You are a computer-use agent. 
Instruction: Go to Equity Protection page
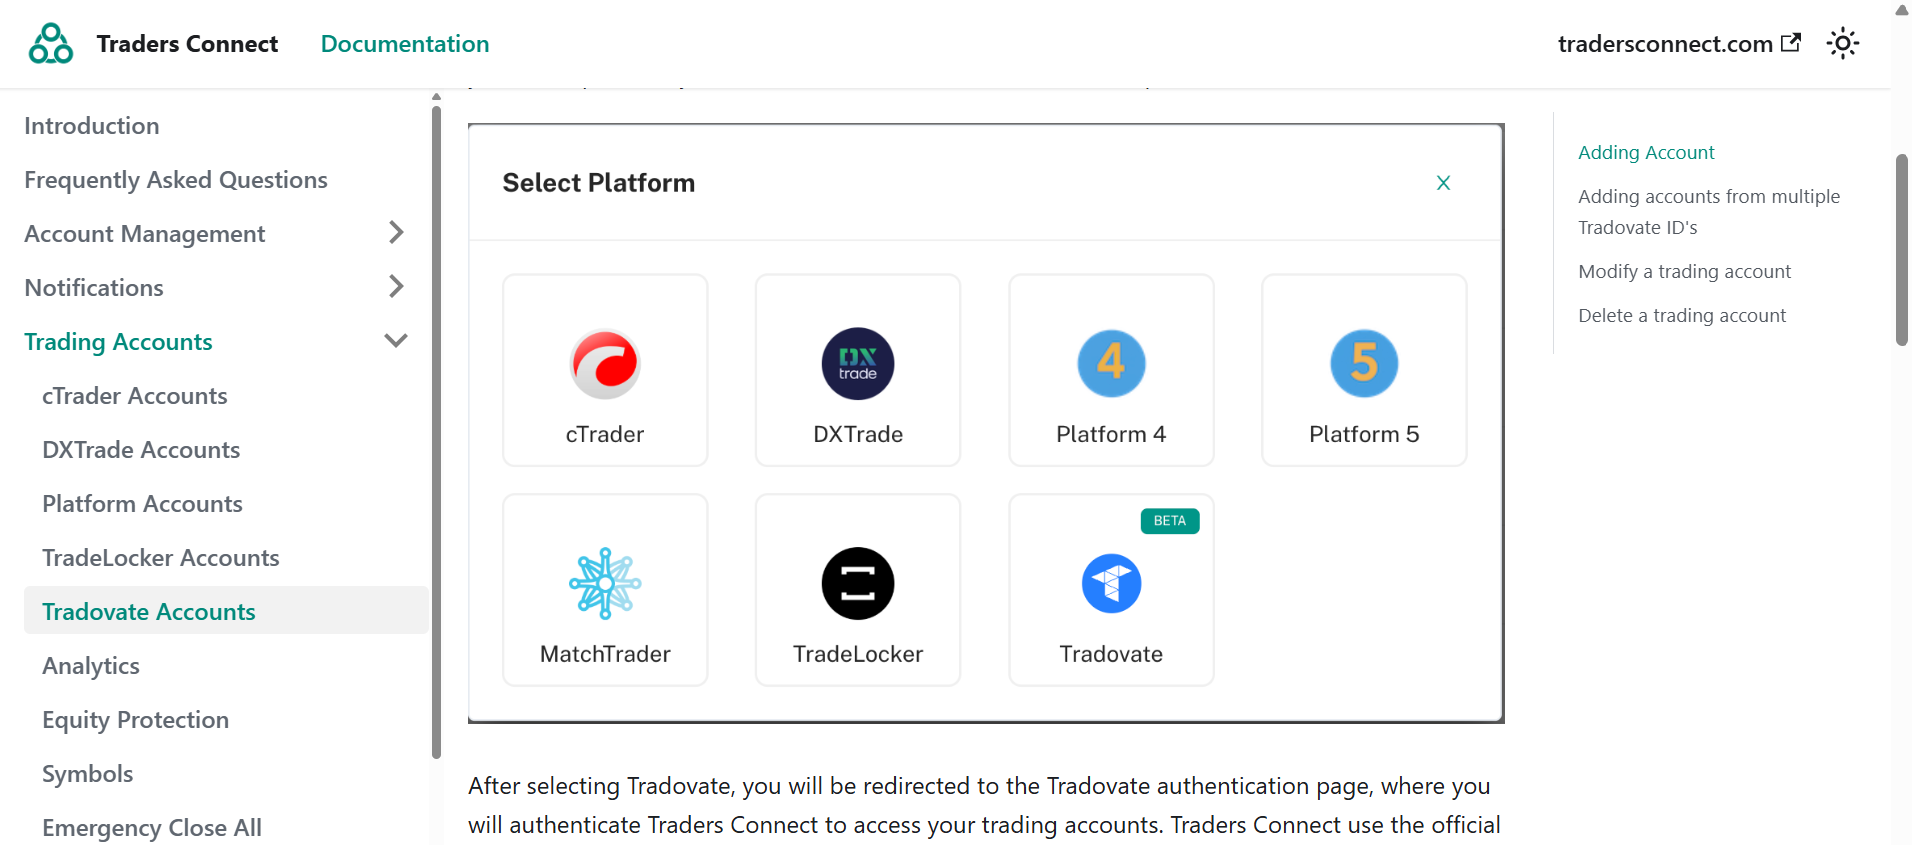tap(136, 720)
